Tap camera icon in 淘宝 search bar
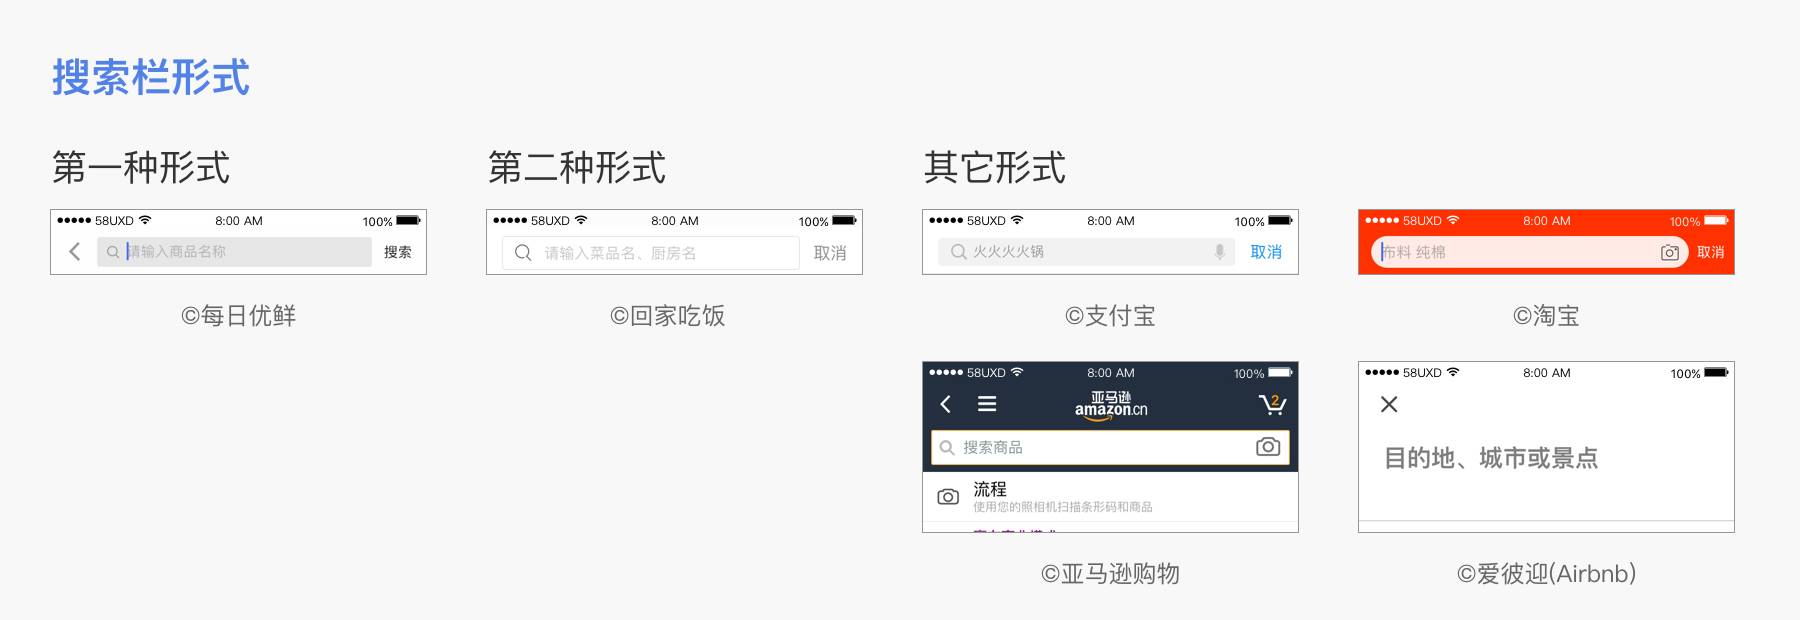Screen dimensions: 1800x620 [1669, 253]
